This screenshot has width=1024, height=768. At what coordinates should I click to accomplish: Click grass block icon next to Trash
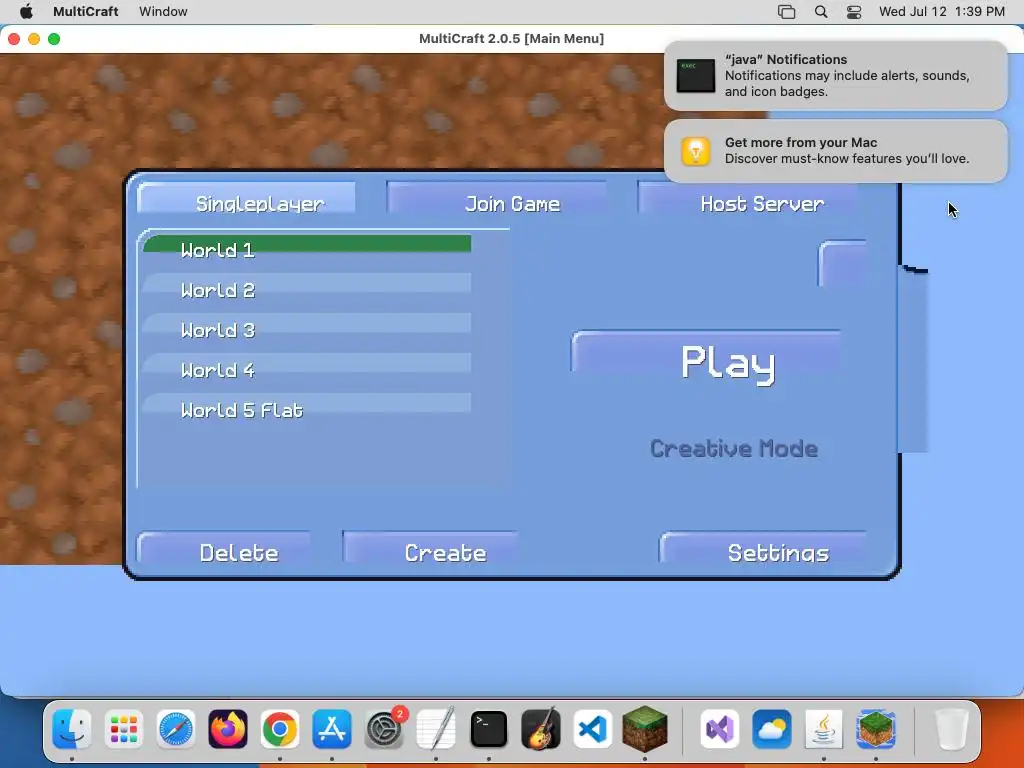coord(876,729)
